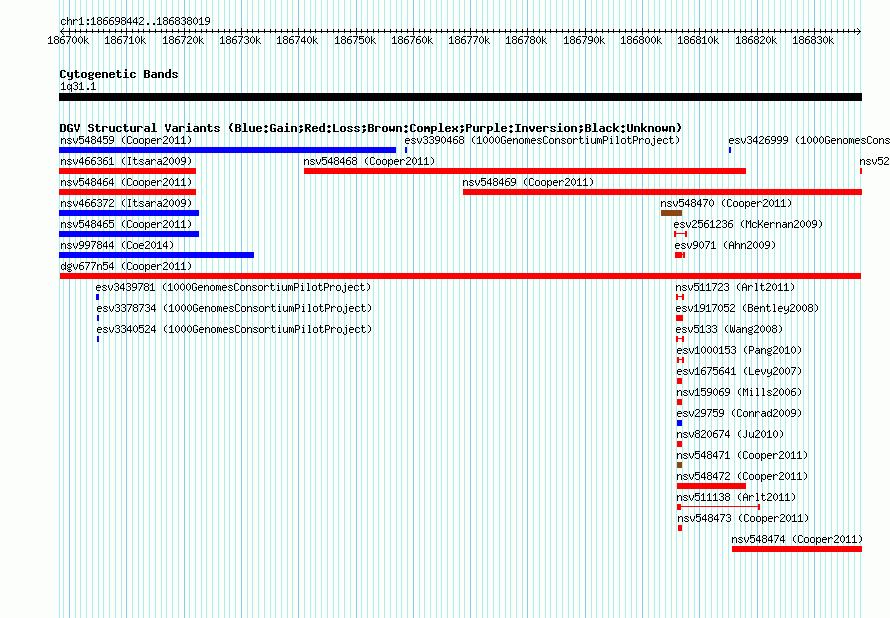This screenshot has width=890, height=618.
Task: Select the nsv548470 (Cooper2011) label
Action: click(x=726, y=203)
